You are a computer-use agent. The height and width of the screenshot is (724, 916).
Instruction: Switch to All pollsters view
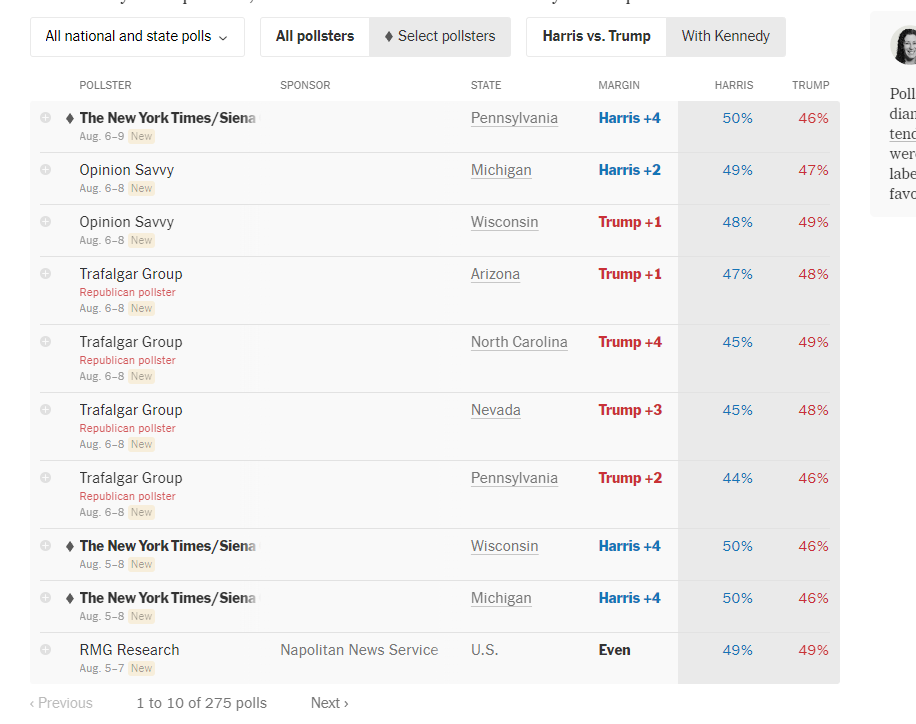pyautogui.click(x=315, y=37)
